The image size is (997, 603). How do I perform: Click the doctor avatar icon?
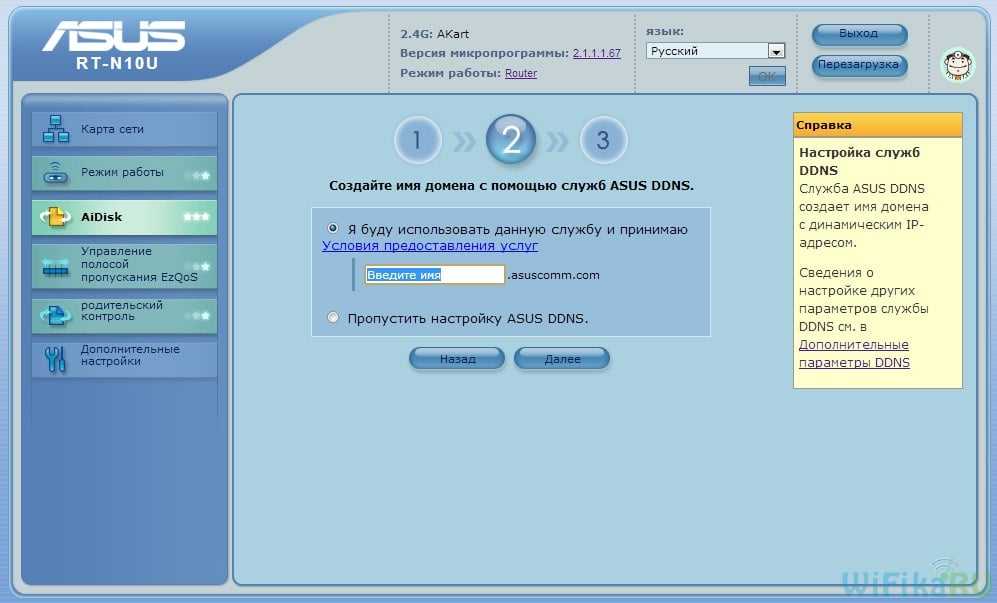958,65
